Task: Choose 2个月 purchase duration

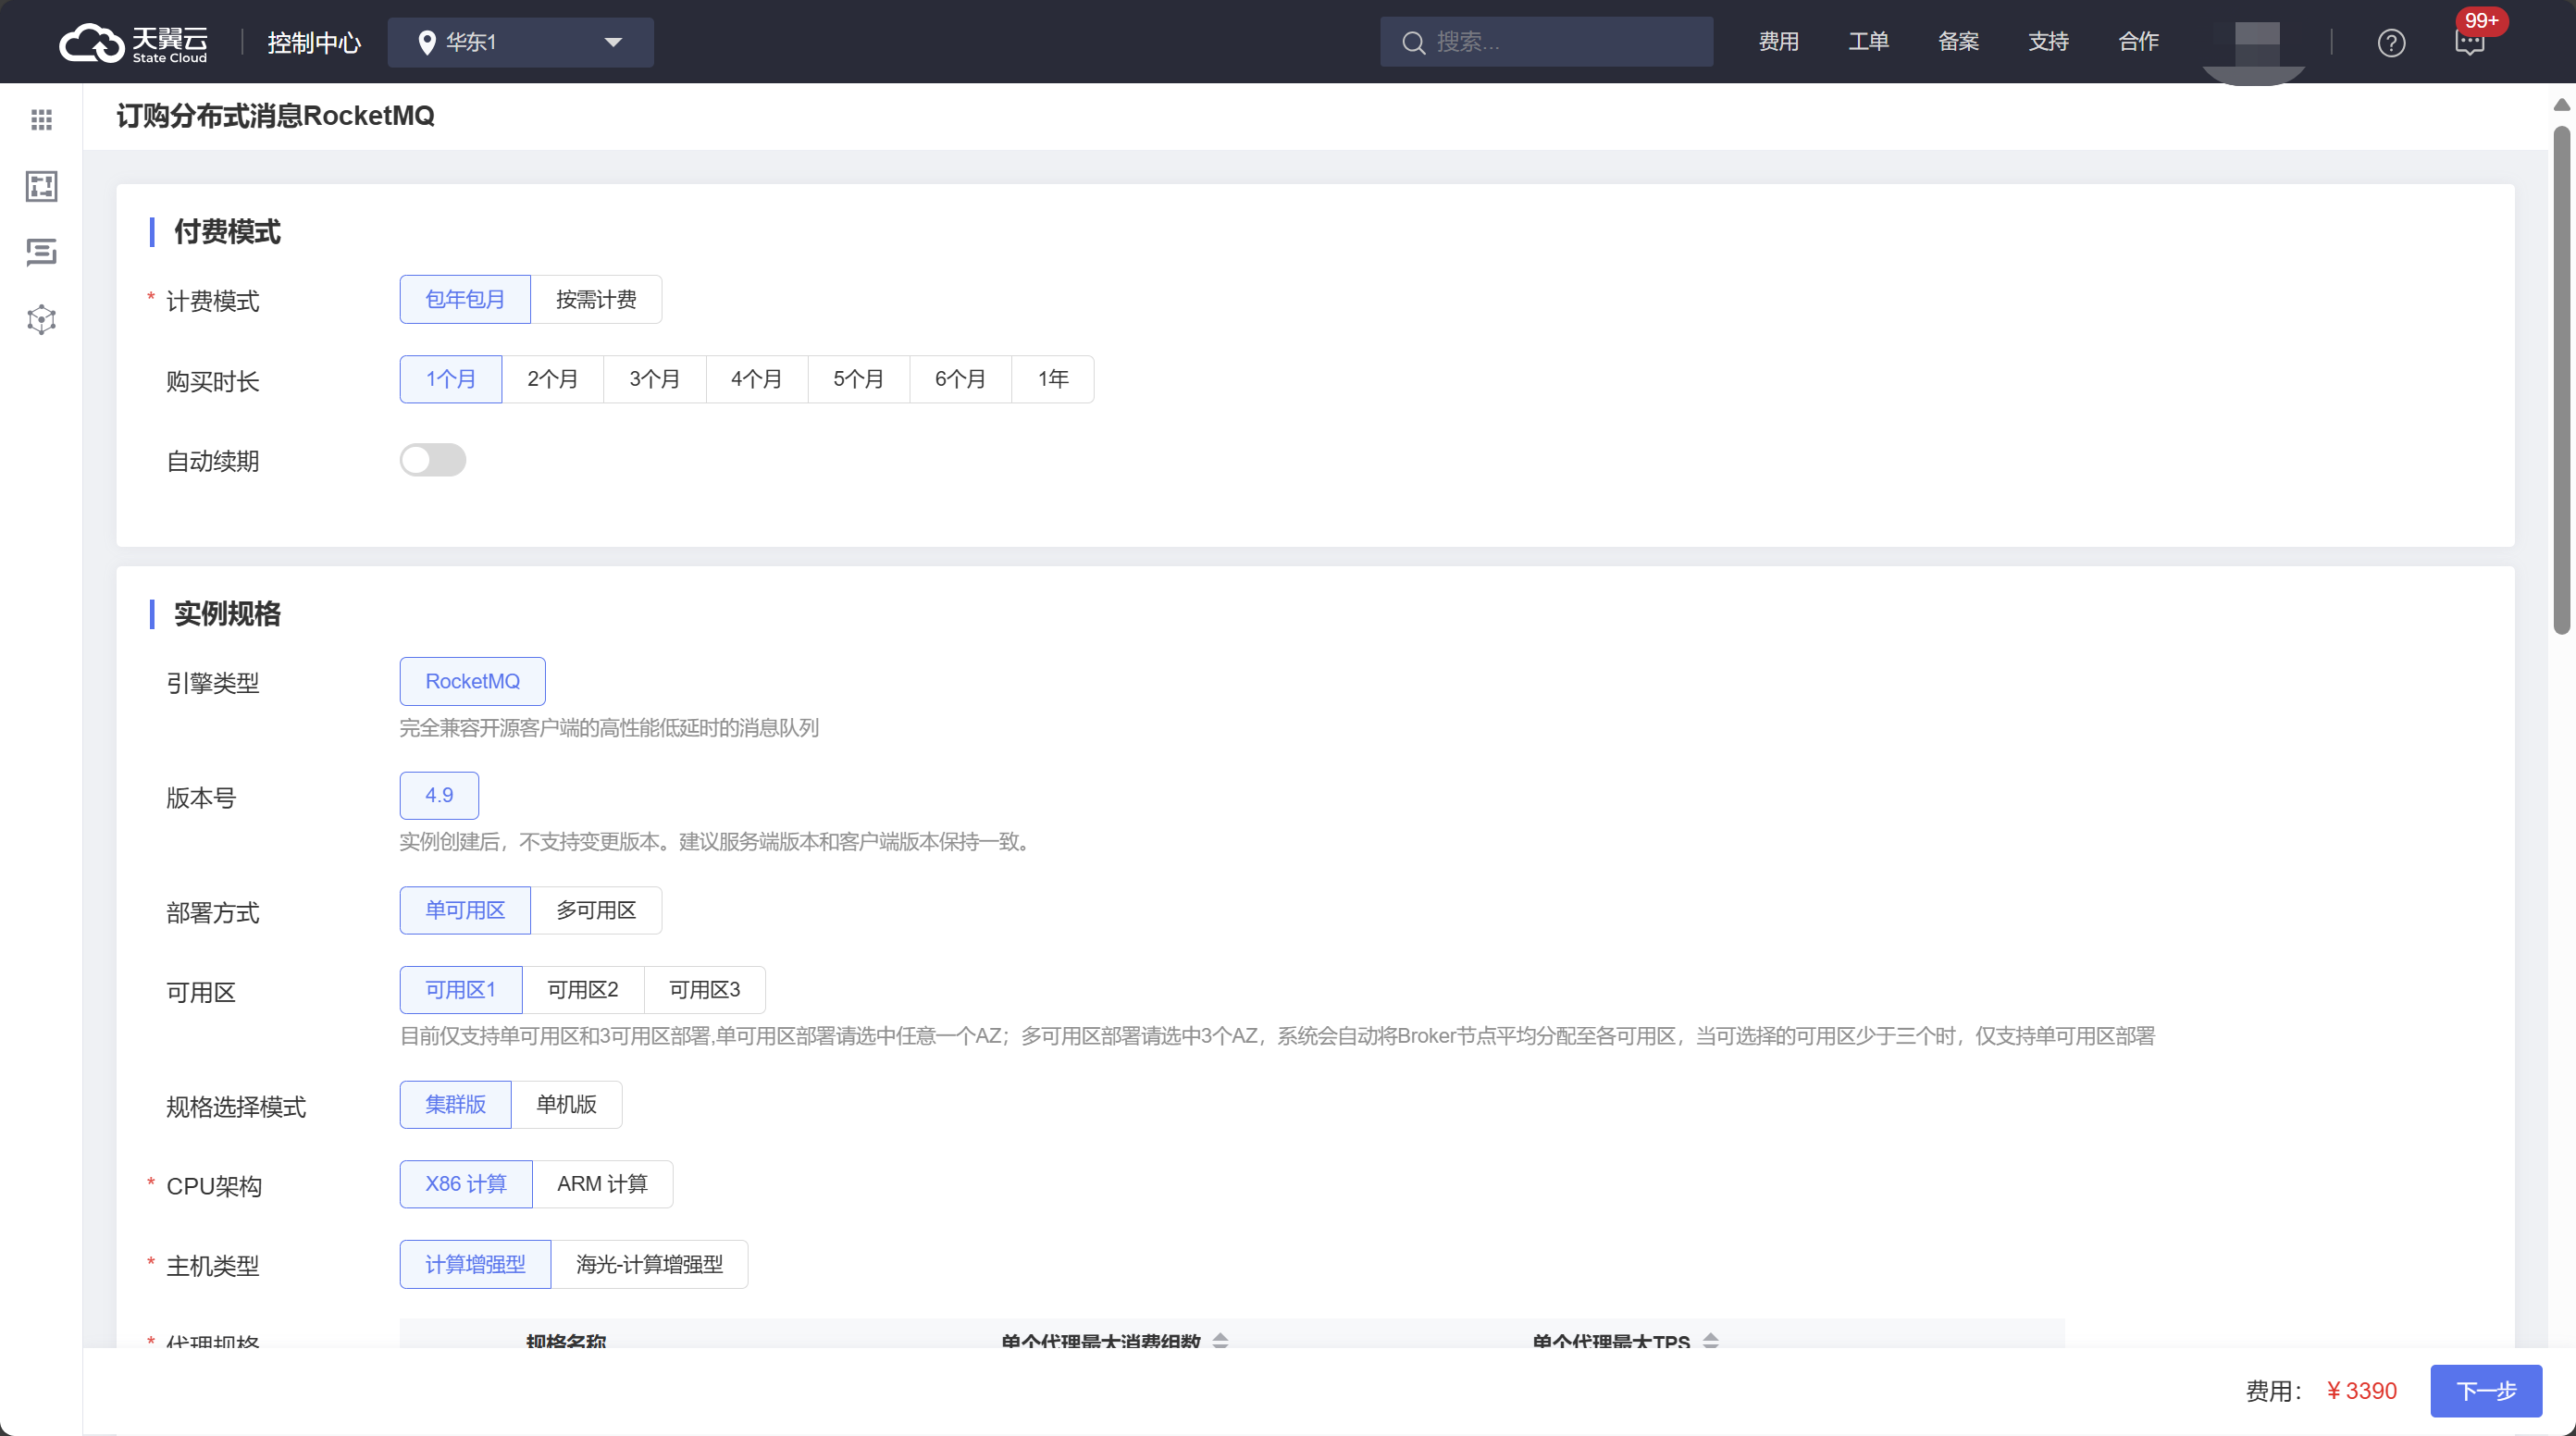Action: 553,379
